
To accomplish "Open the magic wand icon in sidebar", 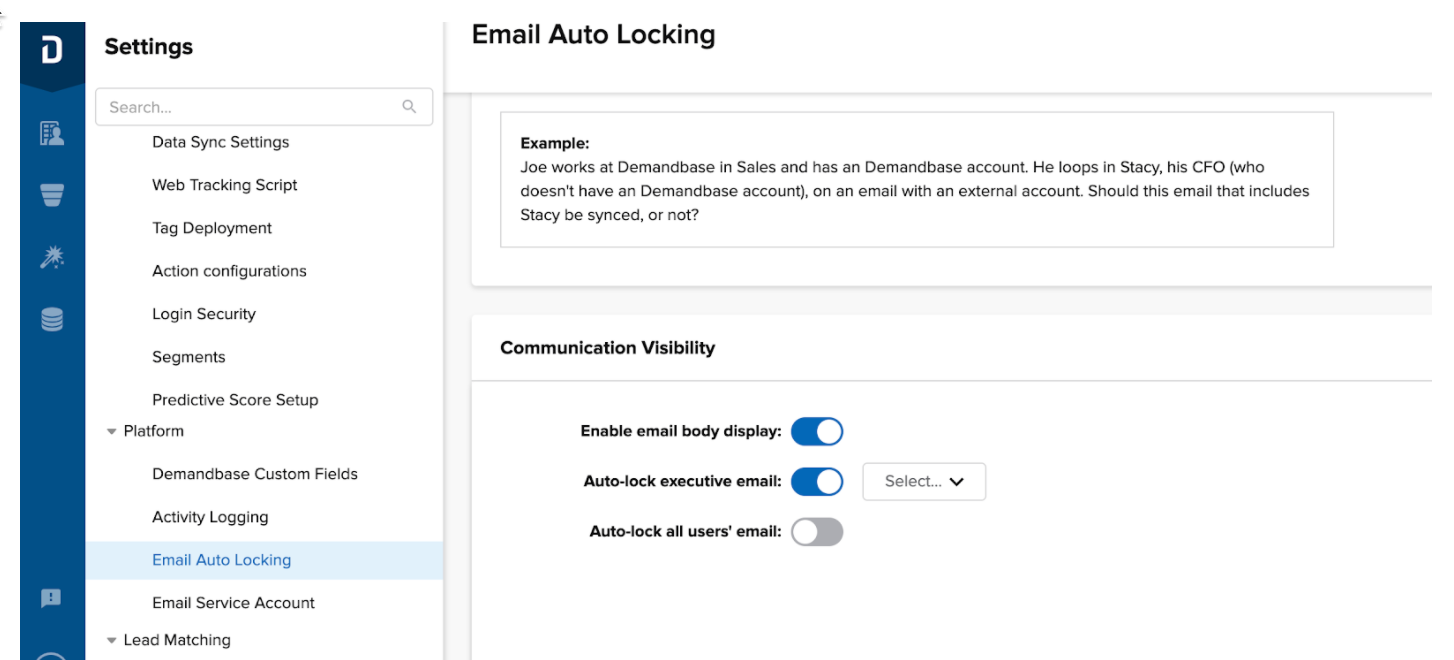I will click(52, 259).
